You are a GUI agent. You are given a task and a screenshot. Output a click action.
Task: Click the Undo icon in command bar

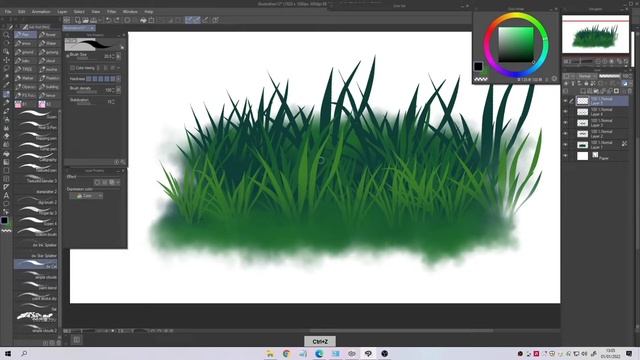tap(109, 20)
